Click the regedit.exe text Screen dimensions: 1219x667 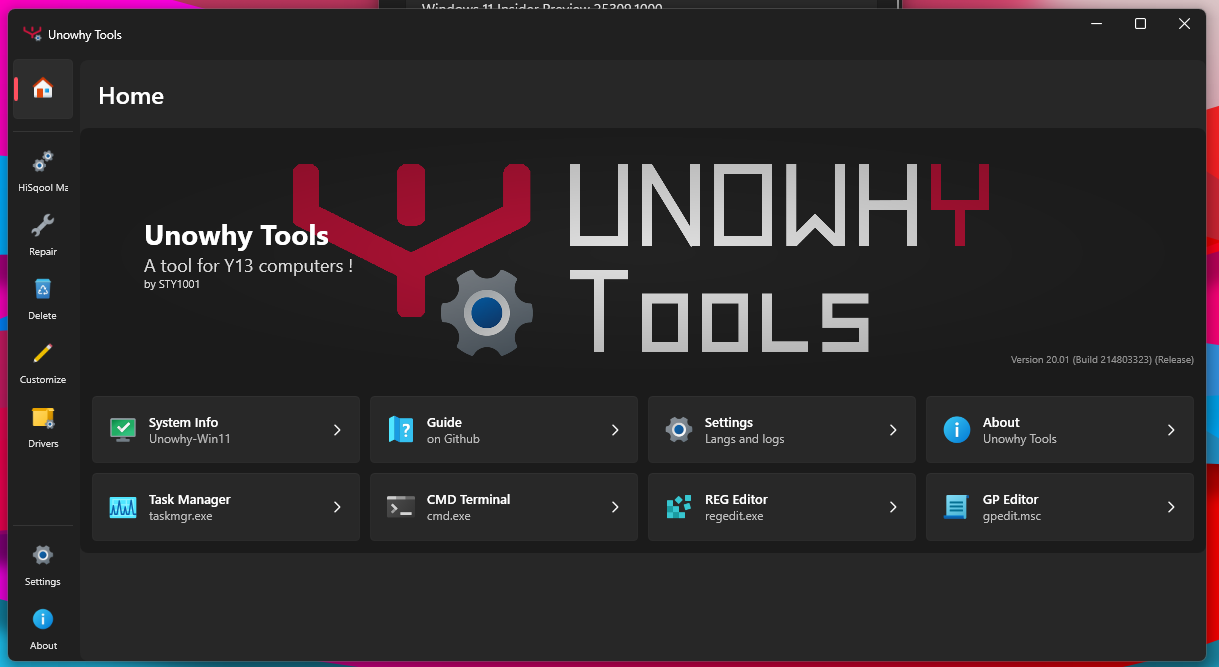pos(734,516)
